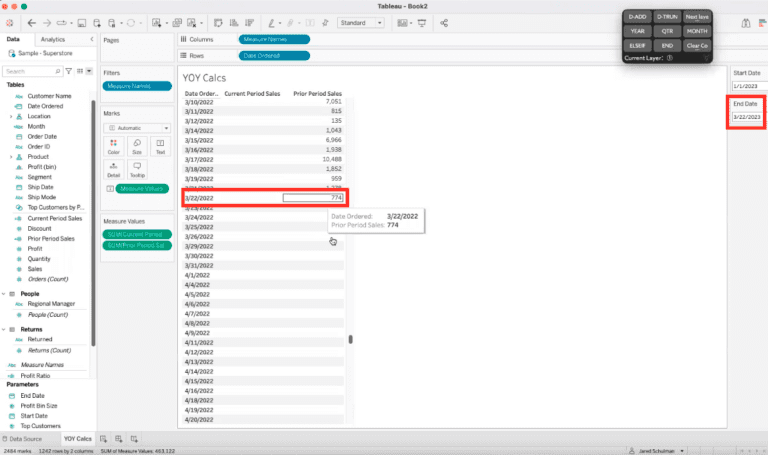This screenshot has height=455, width=768.
Task: Click the Current Period Sales column header
Action: (x=252, y=94)
